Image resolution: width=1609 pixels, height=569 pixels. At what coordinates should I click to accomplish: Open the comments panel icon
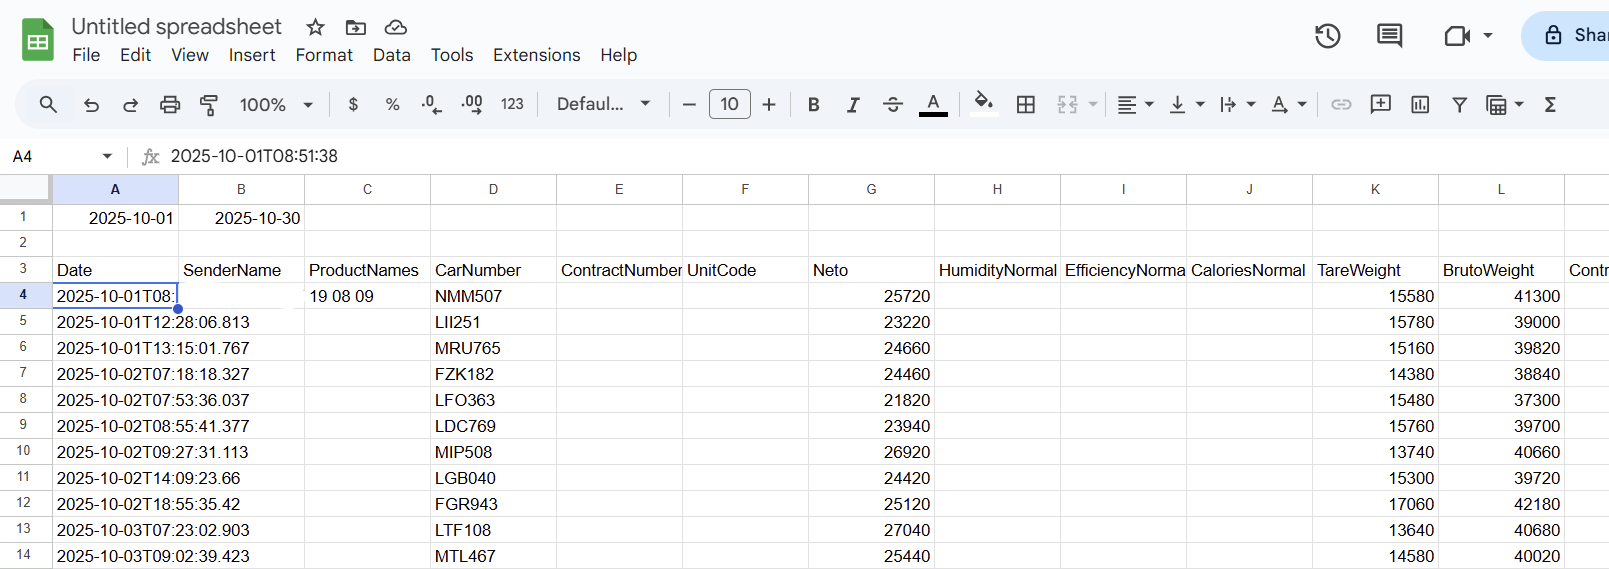click(1389, 36)
